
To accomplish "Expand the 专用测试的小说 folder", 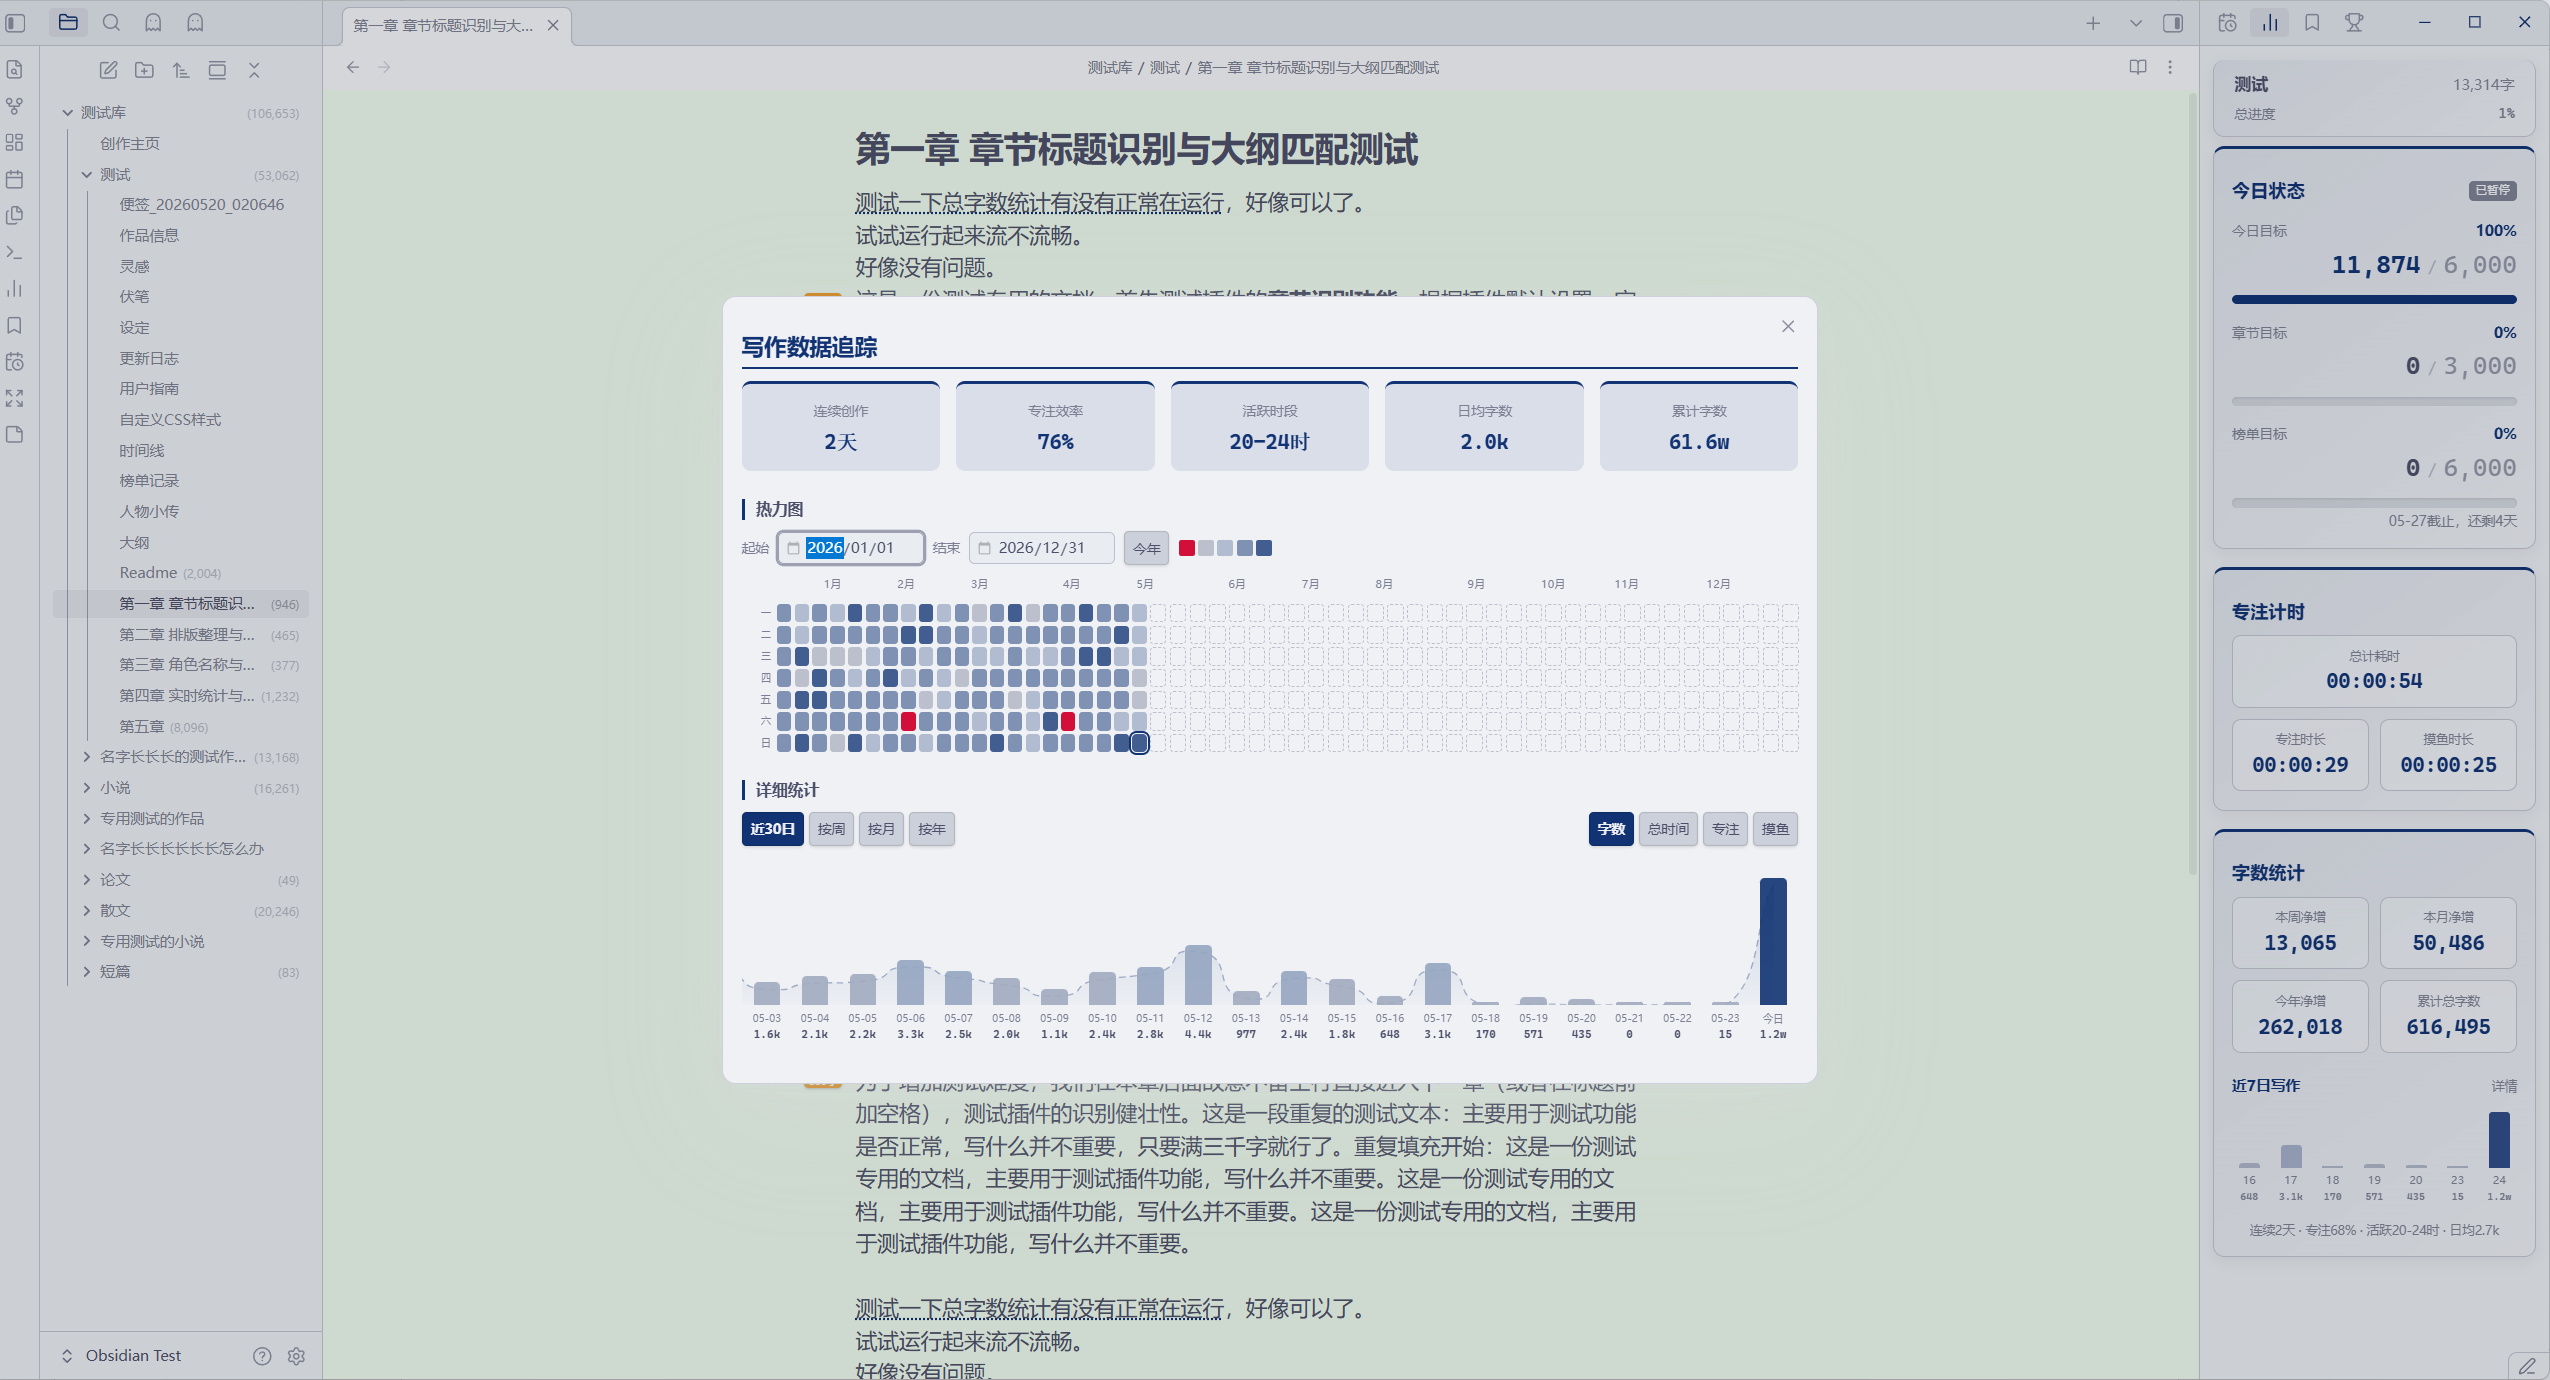I will [x=87, y=942].
